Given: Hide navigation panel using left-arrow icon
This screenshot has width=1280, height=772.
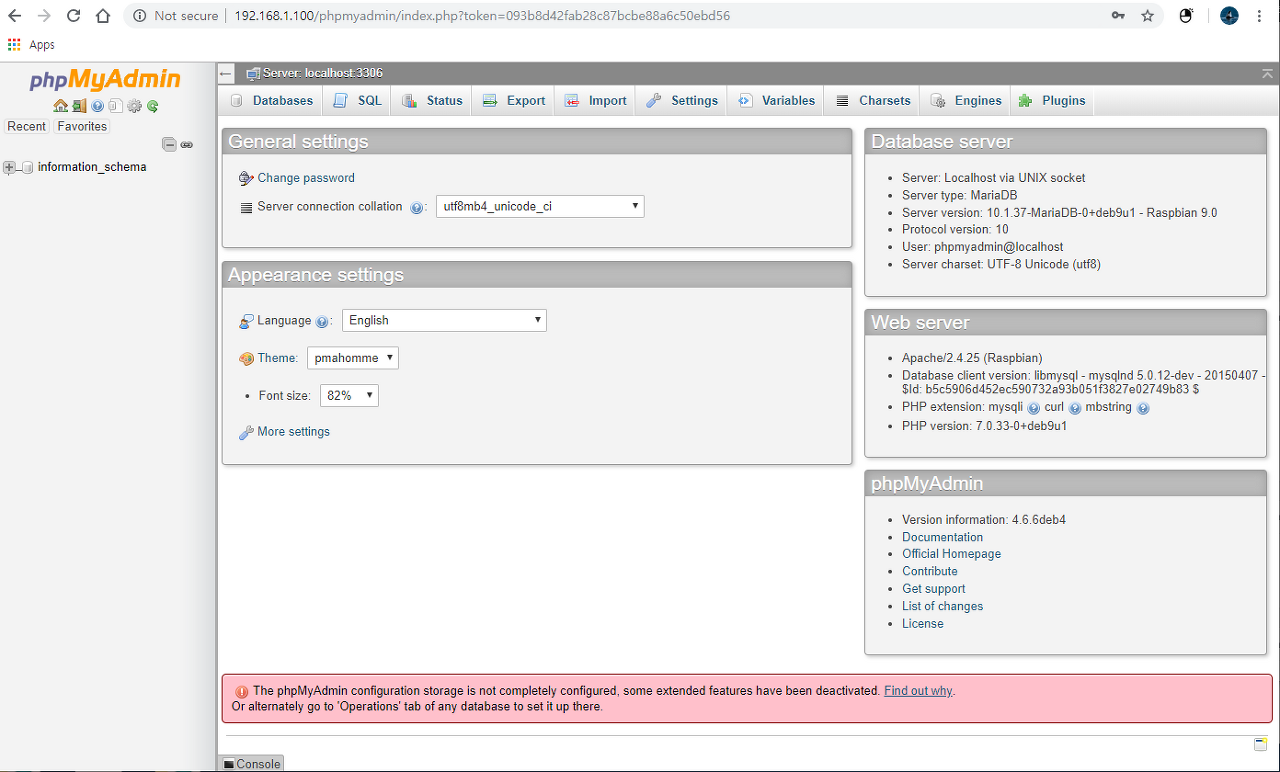Looking at the screenshot, I should click(x=227, y=74).
